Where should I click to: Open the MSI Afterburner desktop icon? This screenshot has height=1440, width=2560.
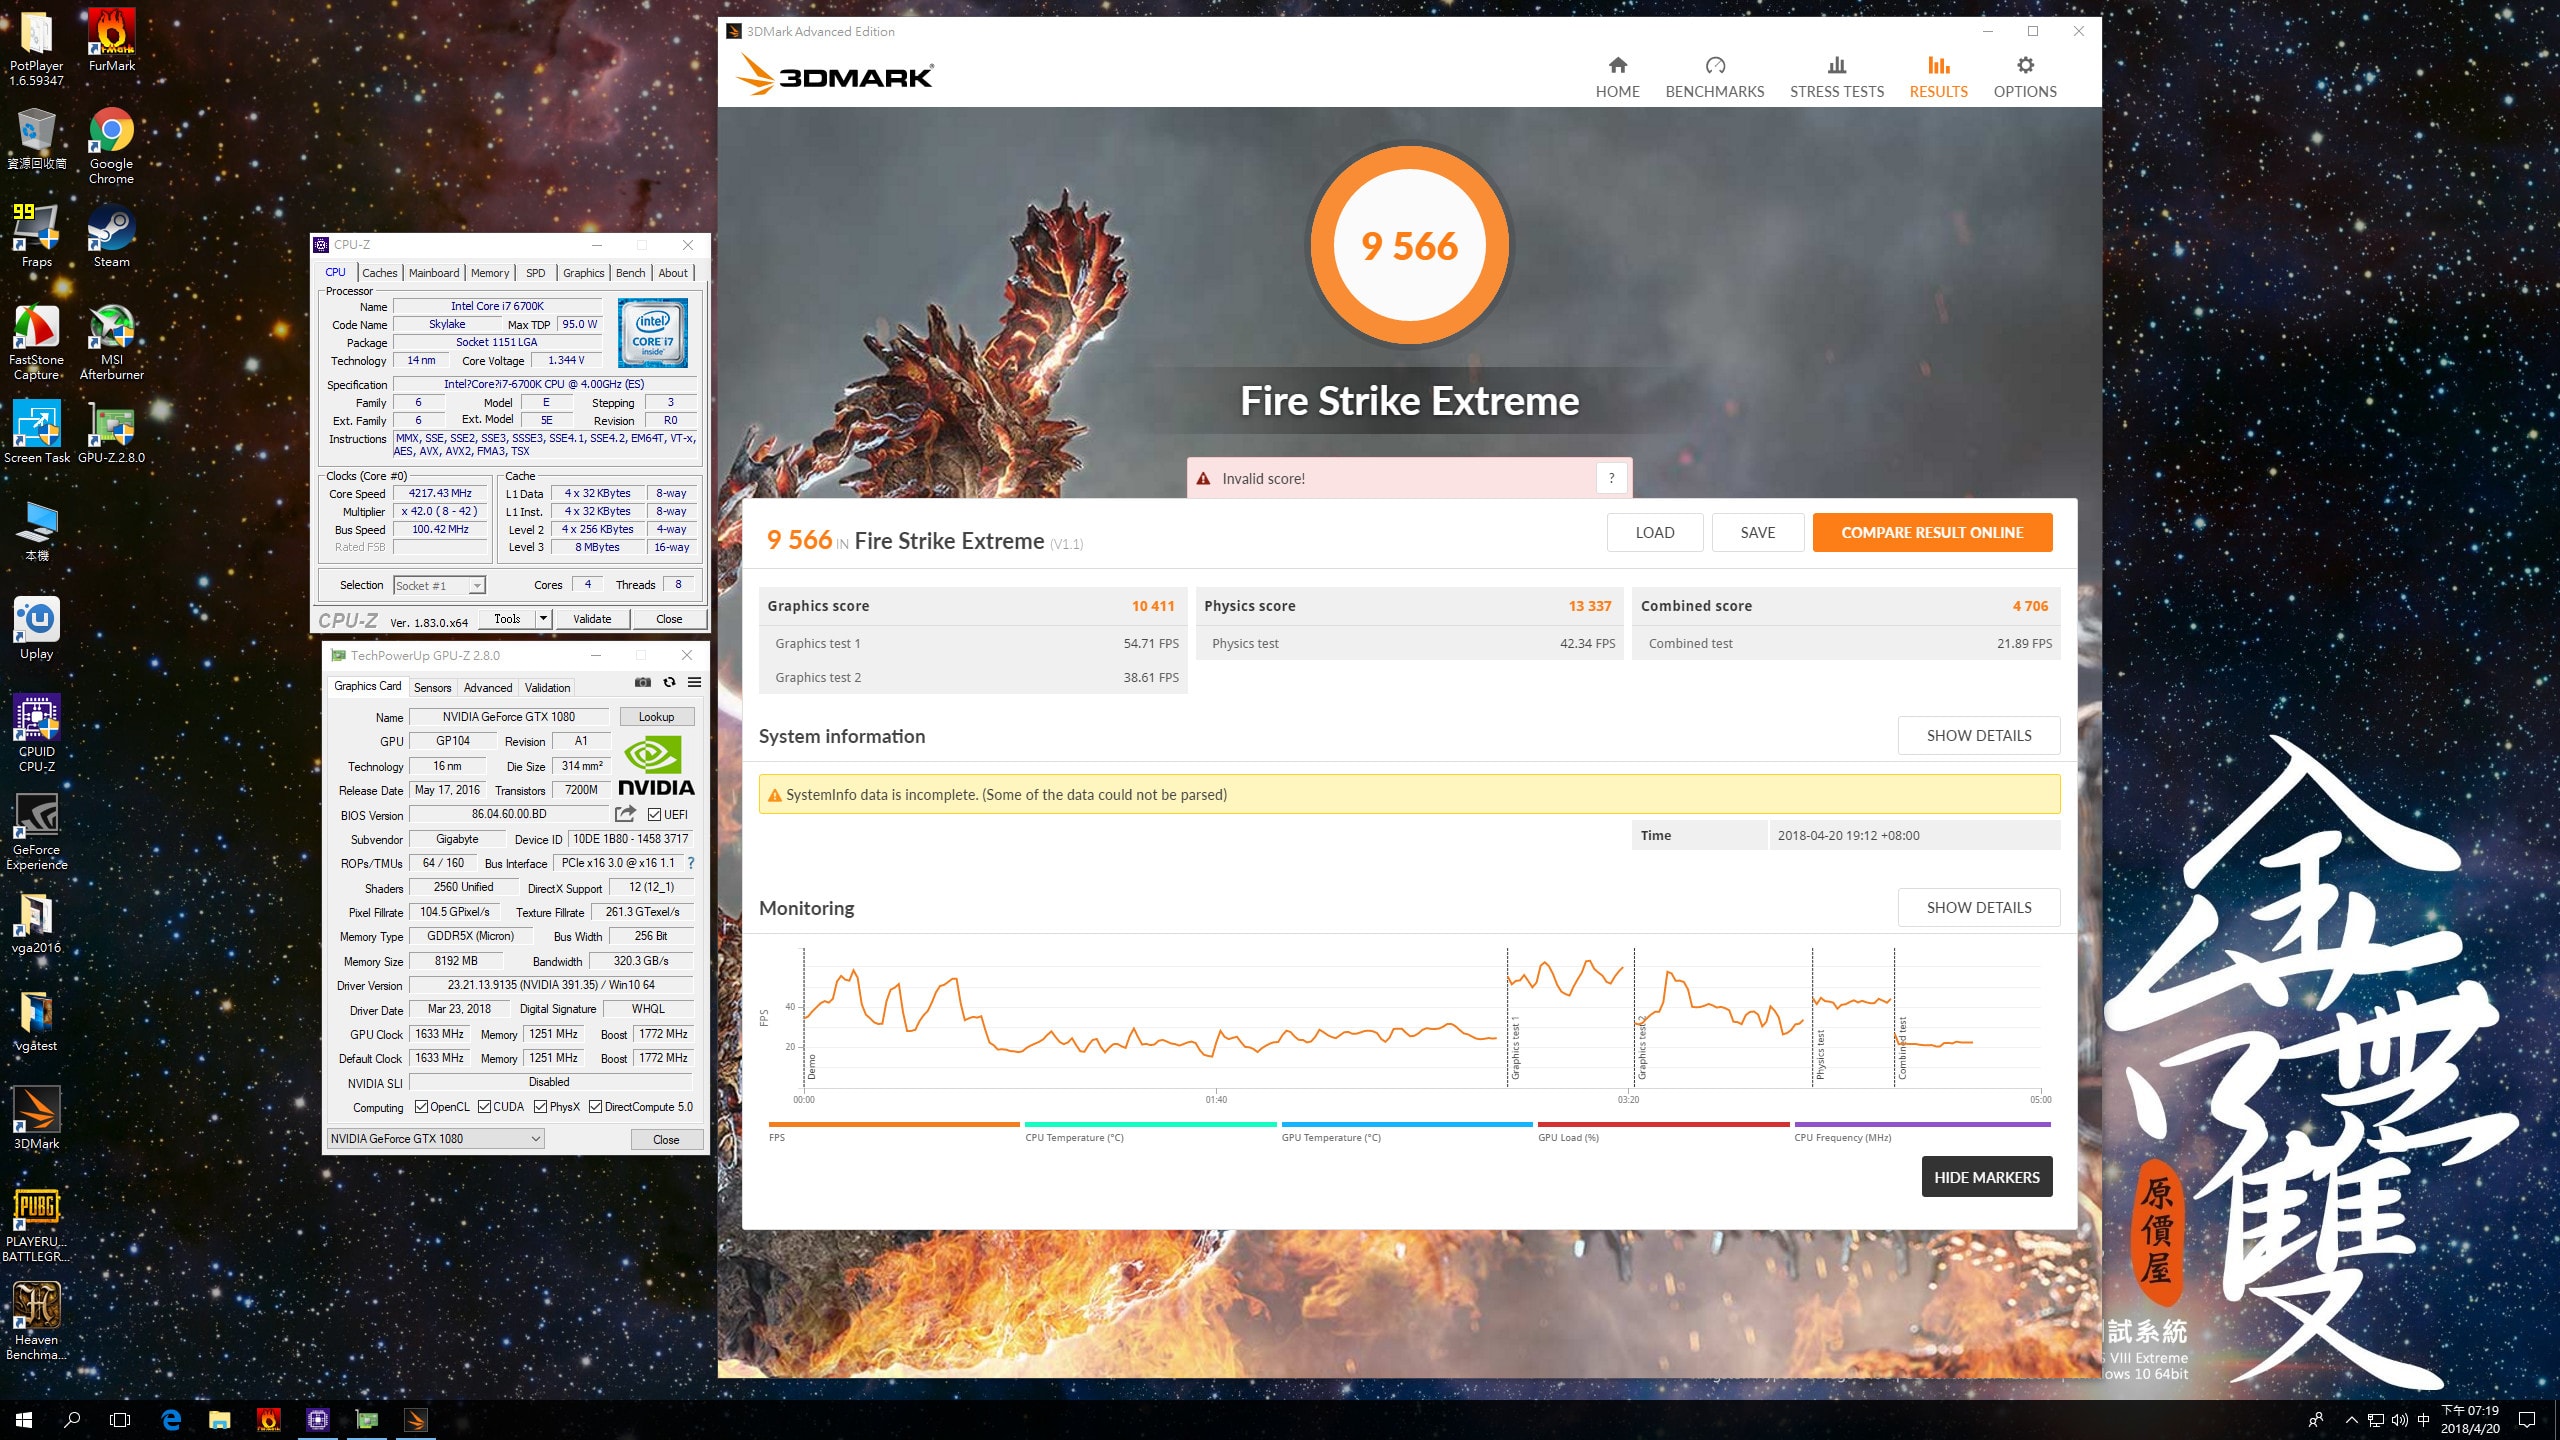click(112, 342)
